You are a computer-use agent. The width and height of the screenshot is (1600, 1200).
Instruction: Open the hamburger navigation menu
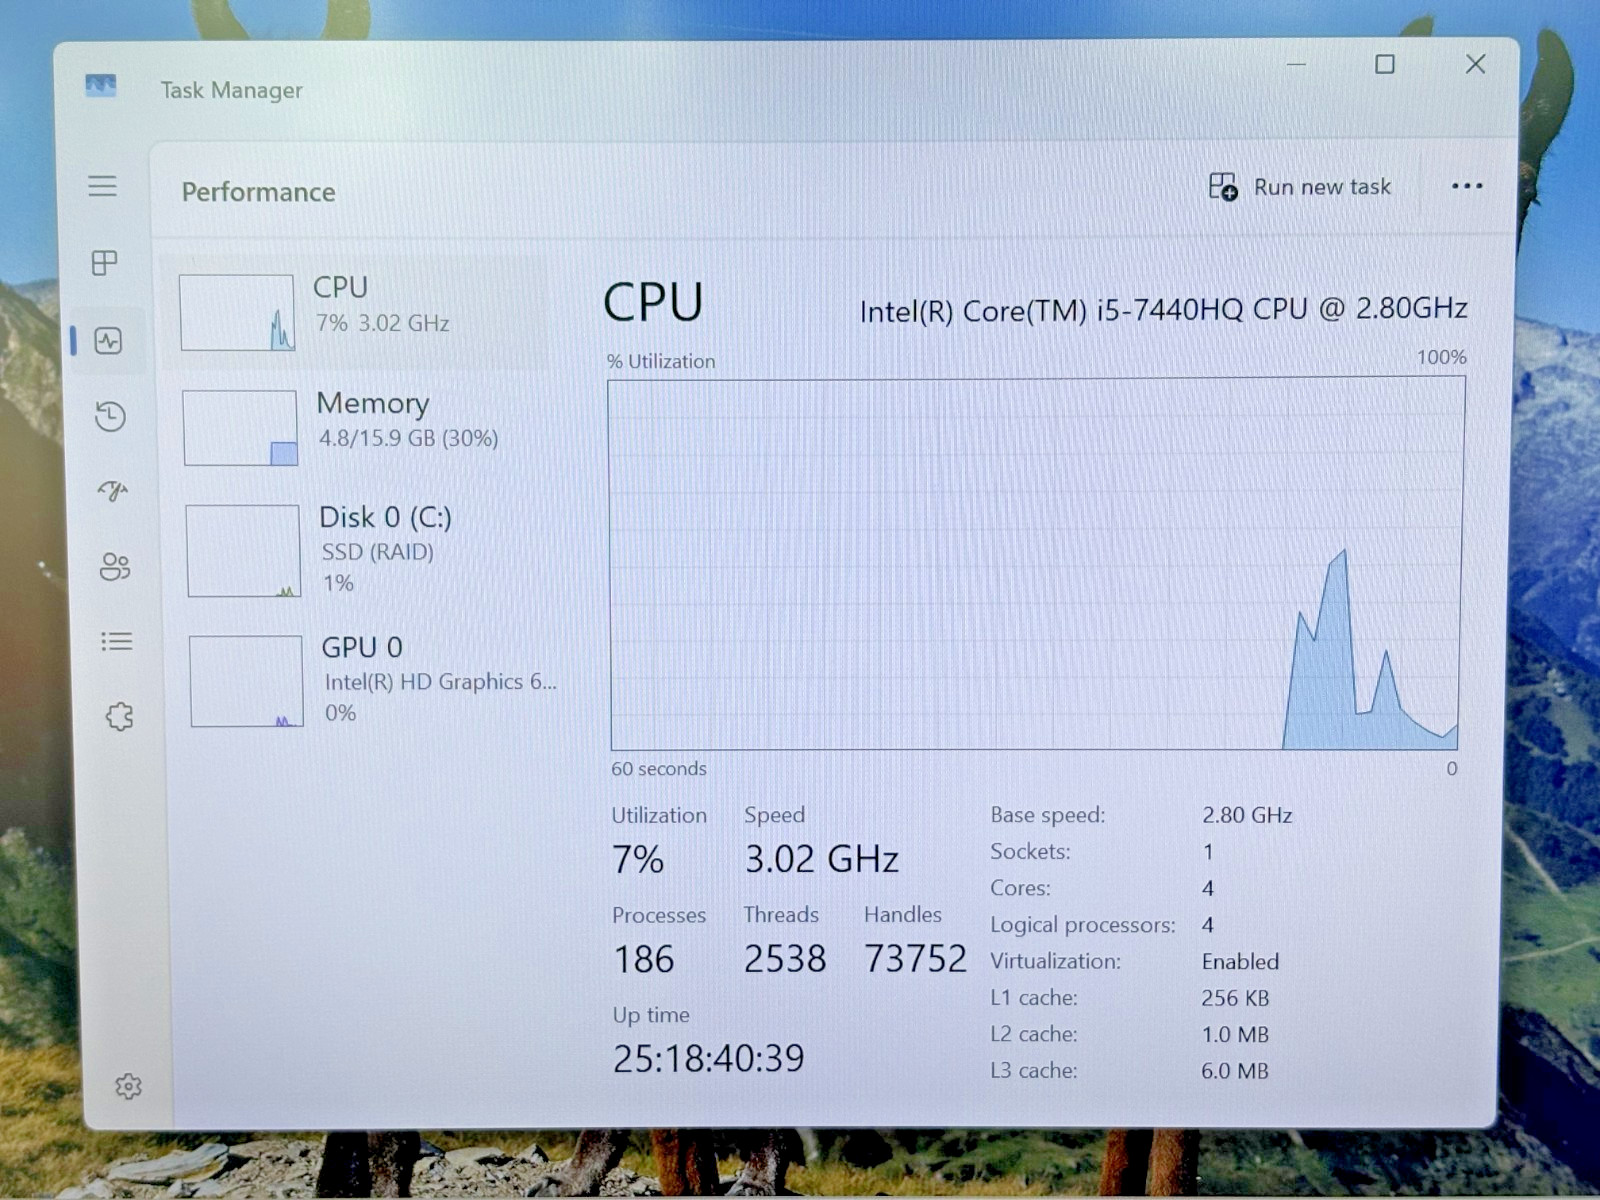102,186
